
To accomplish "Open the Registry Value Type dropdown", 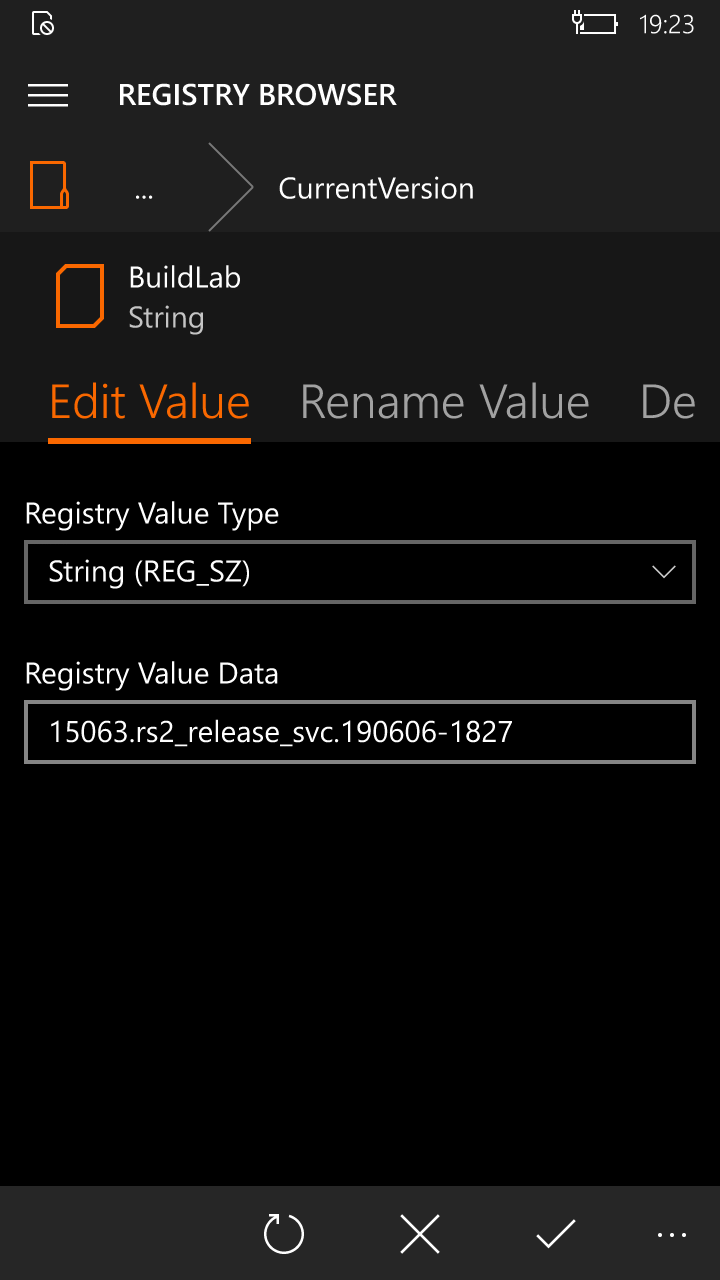I will click(x=360, y=572).
